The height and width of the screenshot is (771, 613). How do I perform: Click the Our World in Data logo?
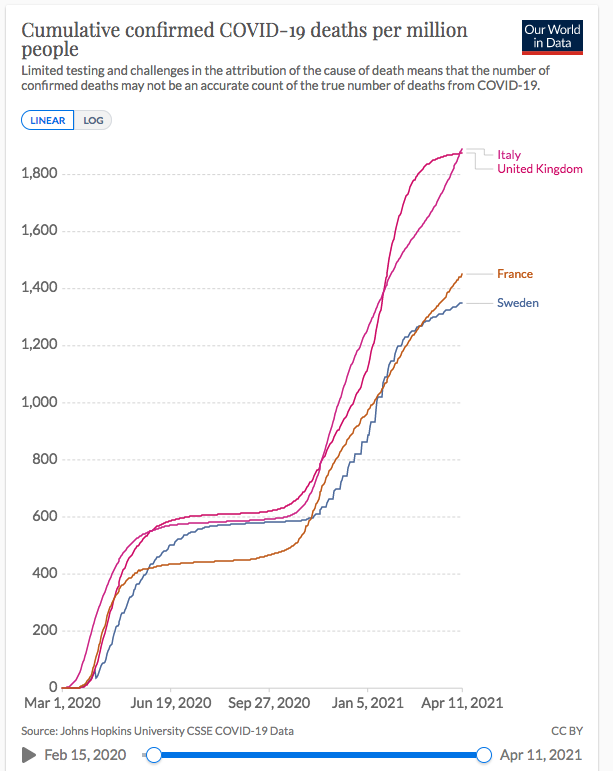552,36
